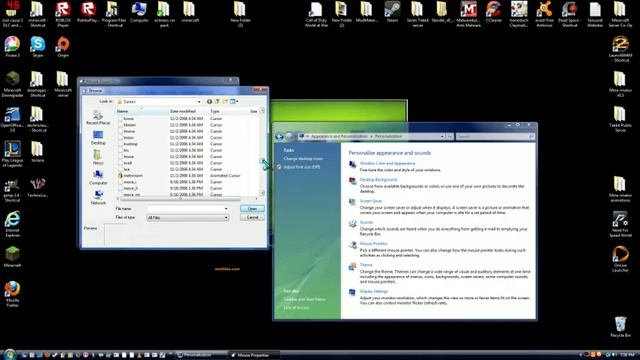This screenshot has width=640, height=360.
Task: Expand the File name combo box arrow
Action: (x=226, y=209)
